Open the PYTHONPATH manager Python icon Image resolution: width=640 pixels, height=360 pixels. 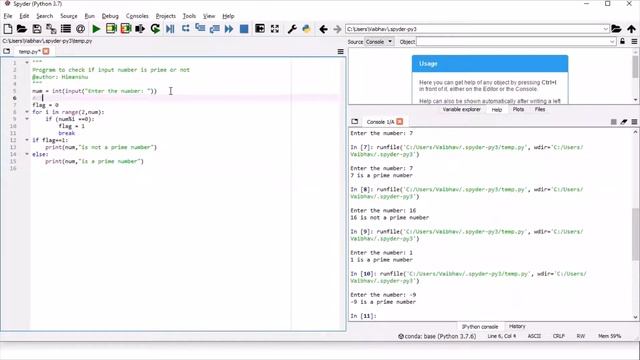coord(307,29)
